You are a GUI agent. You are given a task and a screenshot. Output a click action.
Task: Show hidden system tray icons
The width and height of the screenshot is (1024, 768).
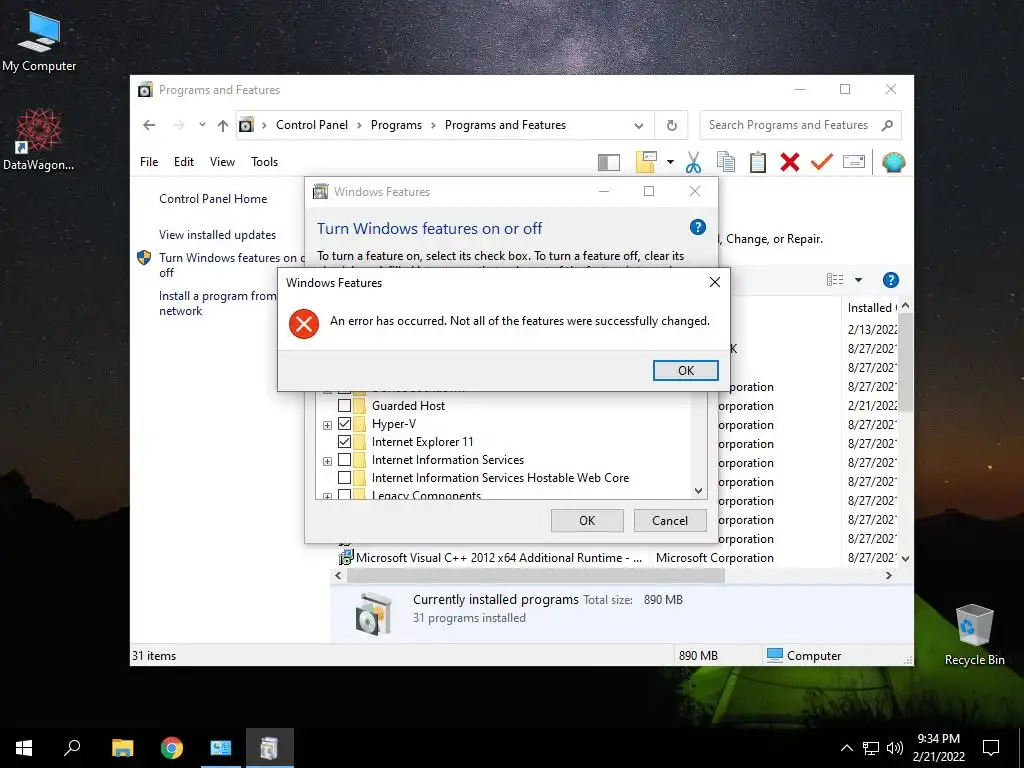point(846,748)
